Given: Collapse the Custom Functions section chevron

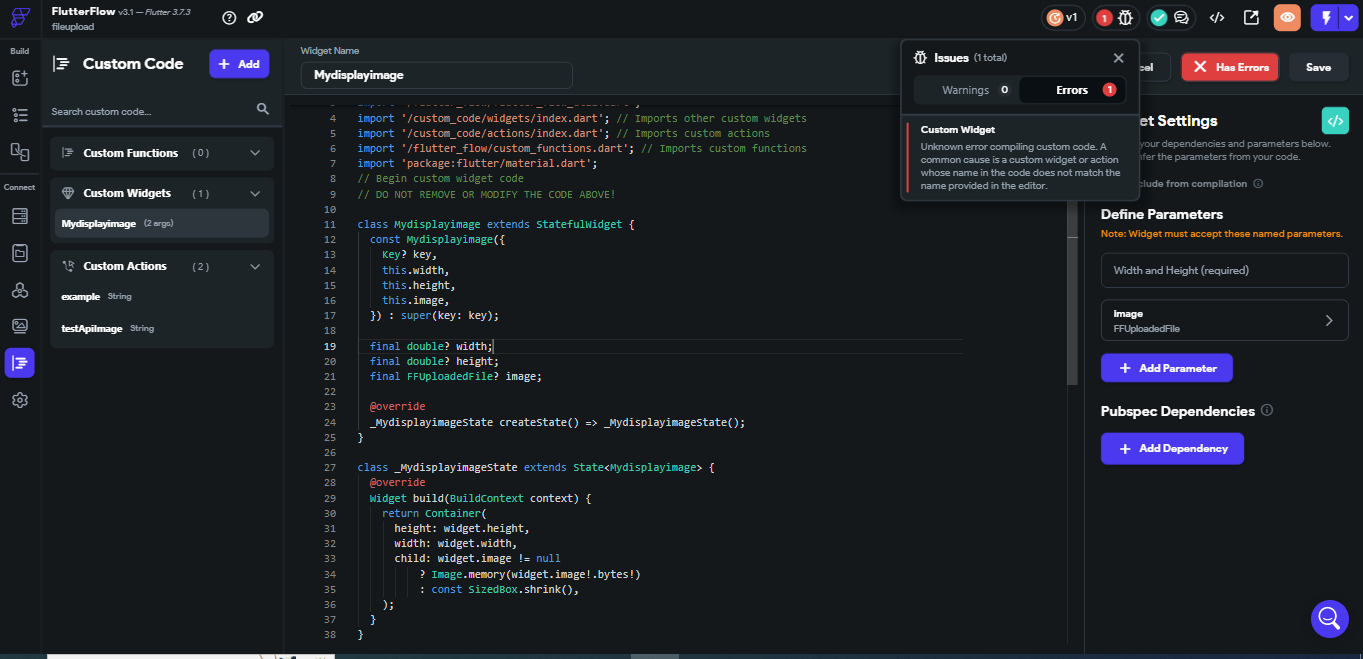Looking at the screenshot, I should (x=255, y=153).
